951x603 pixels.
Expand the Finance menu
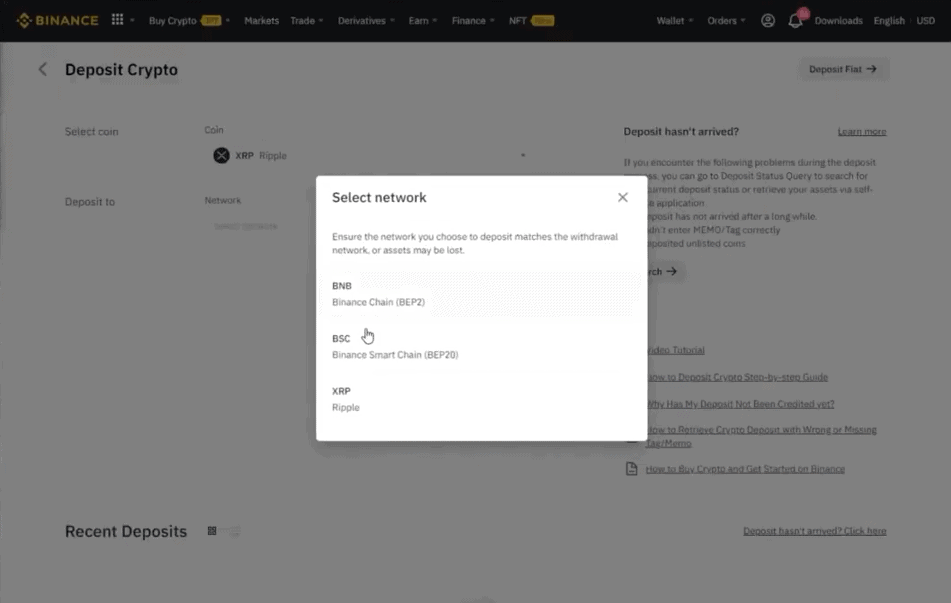tap(473, 21)
